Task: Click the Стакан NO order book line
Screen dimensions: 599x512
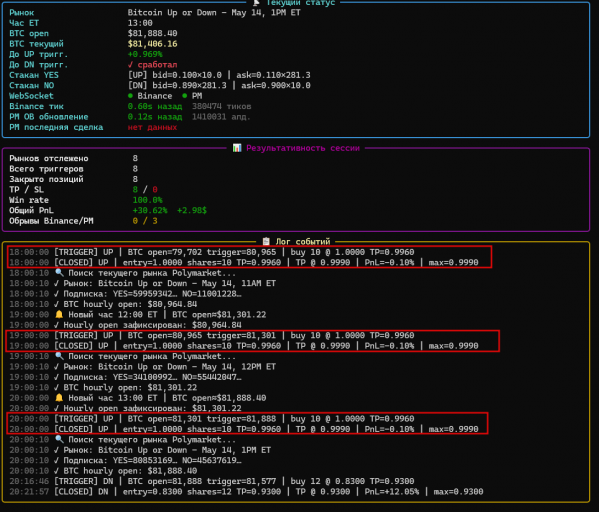Action: [219, 85]
